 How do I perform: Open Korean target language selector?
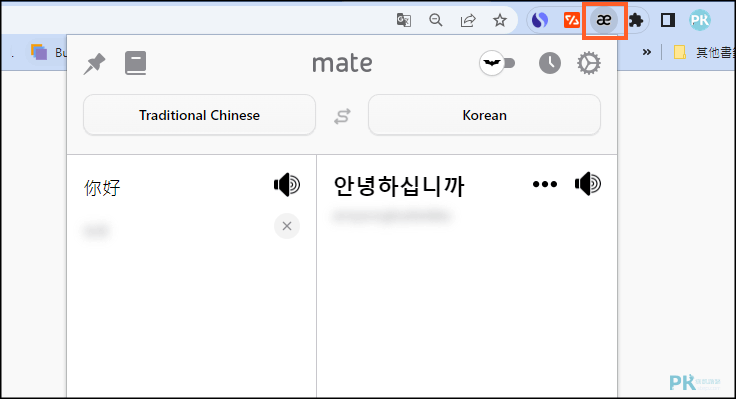484,115
